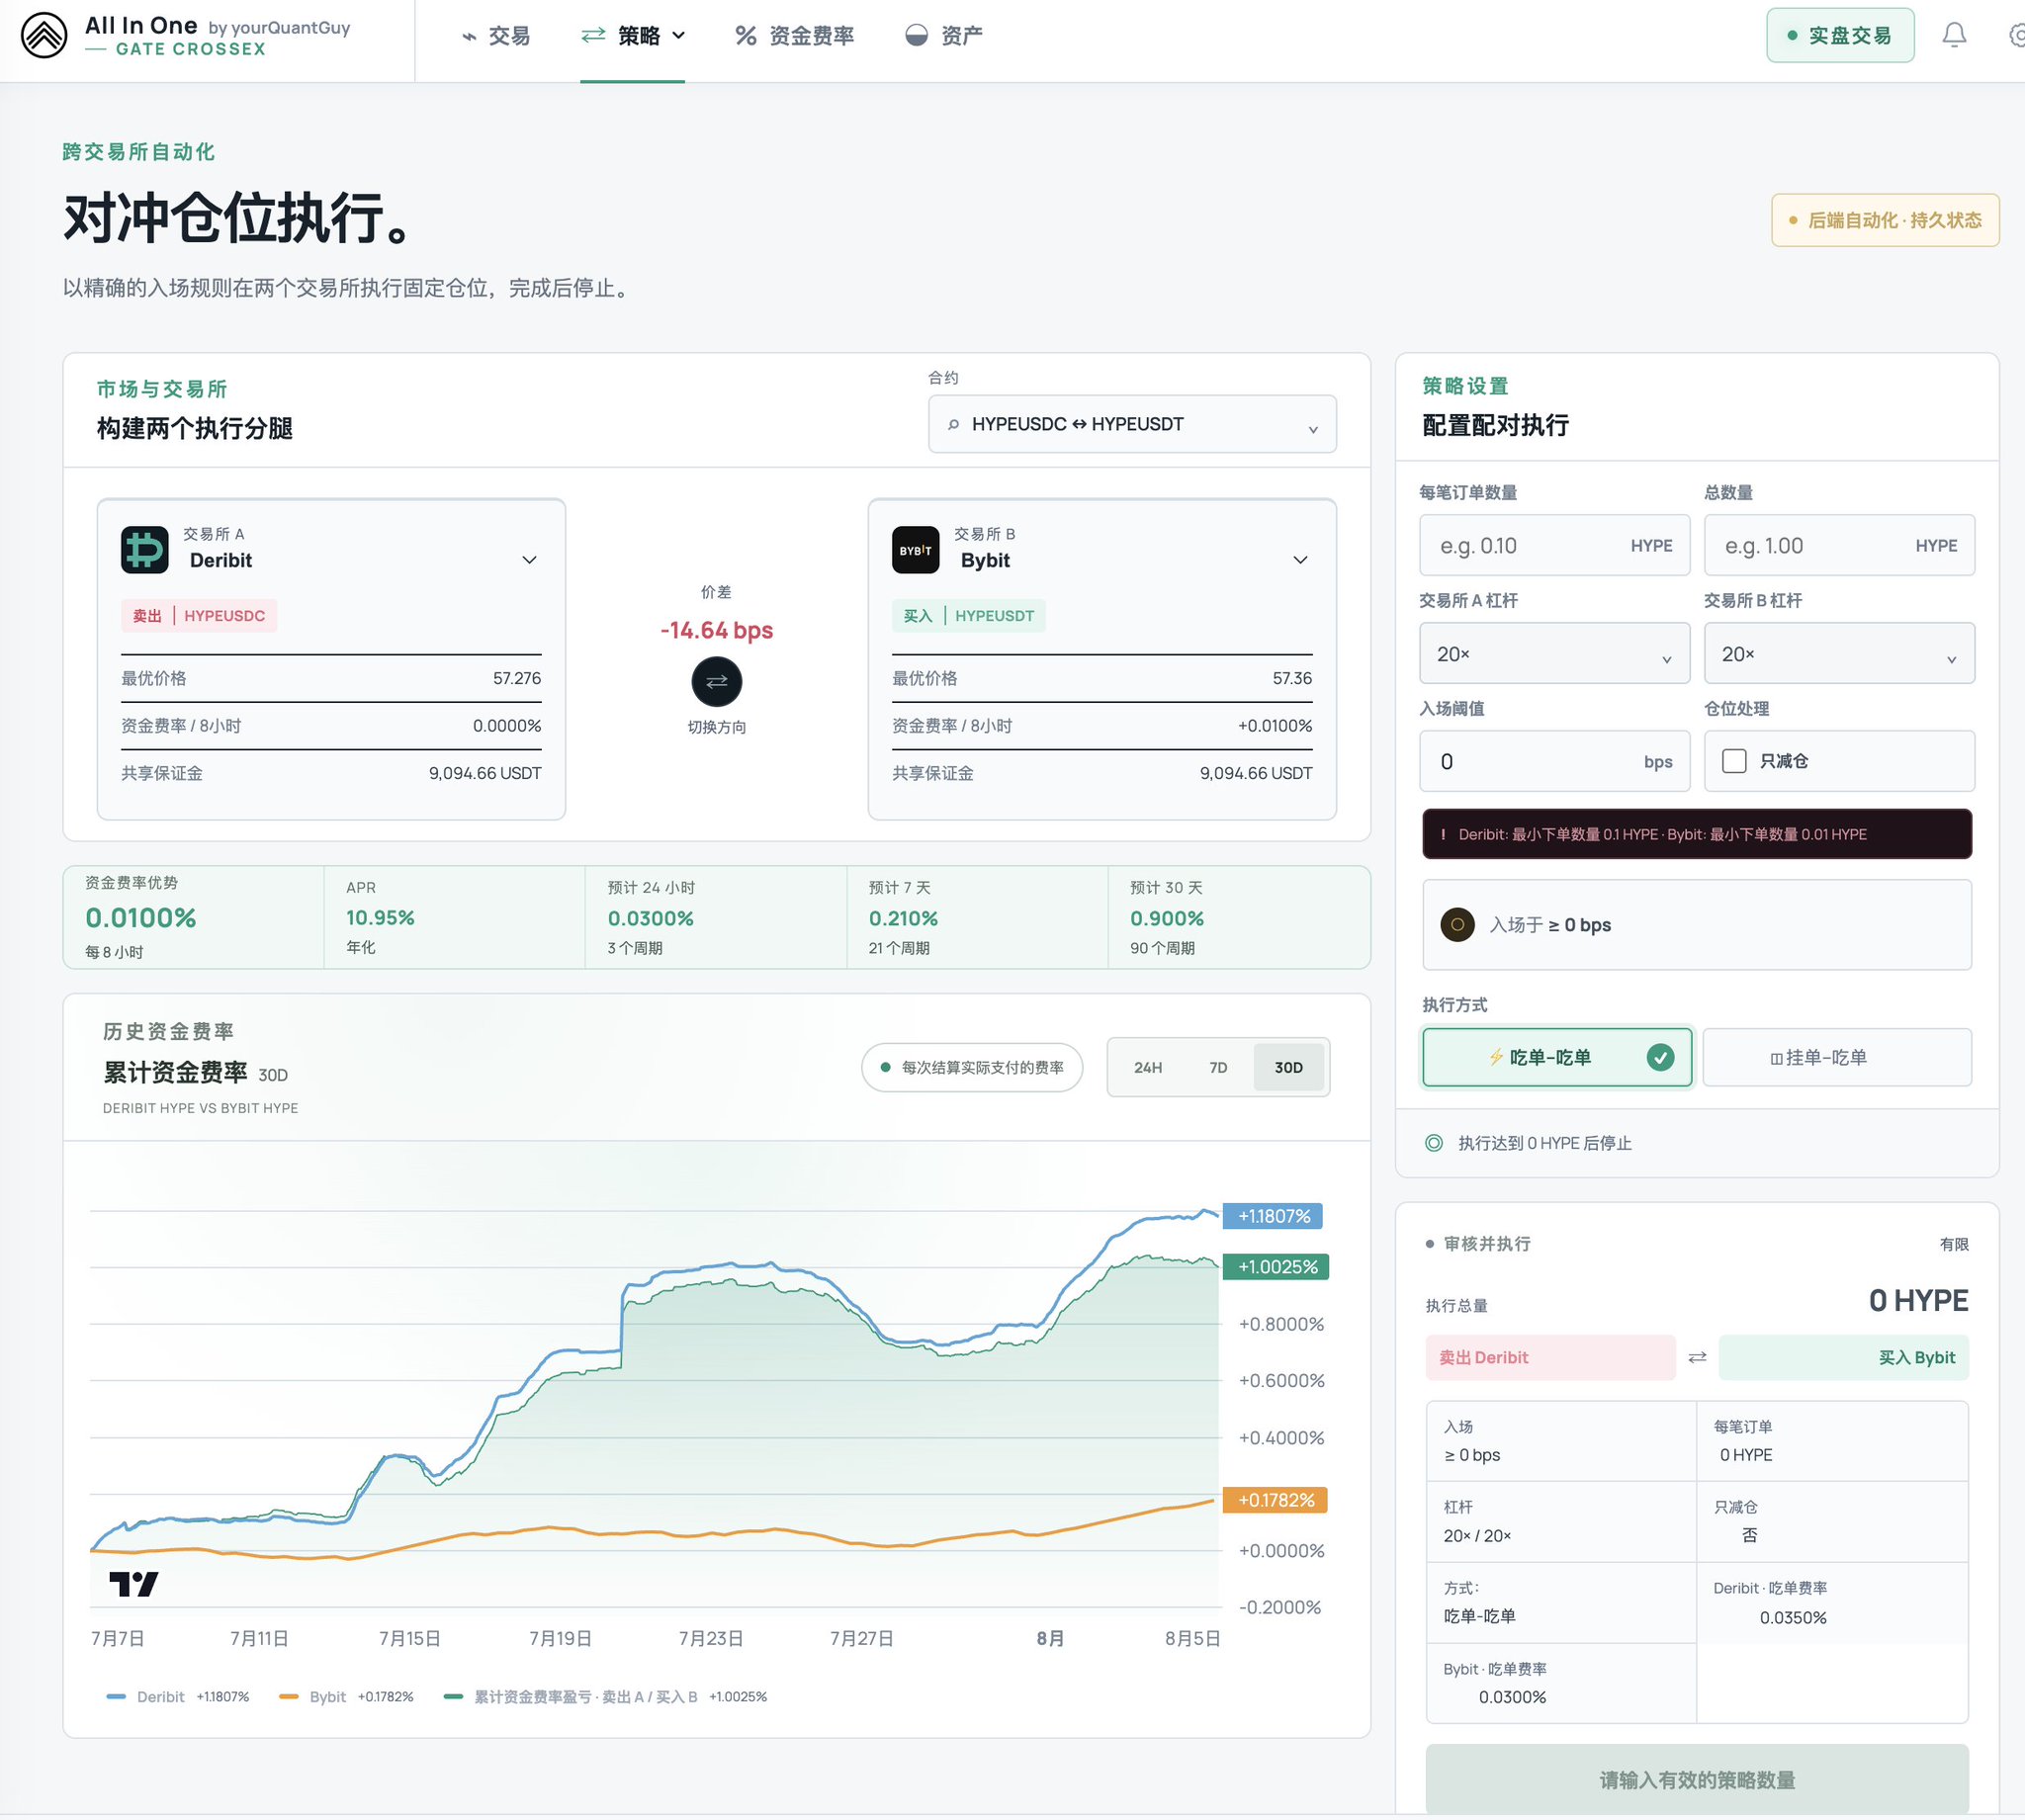2025x1820 pixels.
Task: Click the swap arrows between sell and buy
Action: 1697,1357
